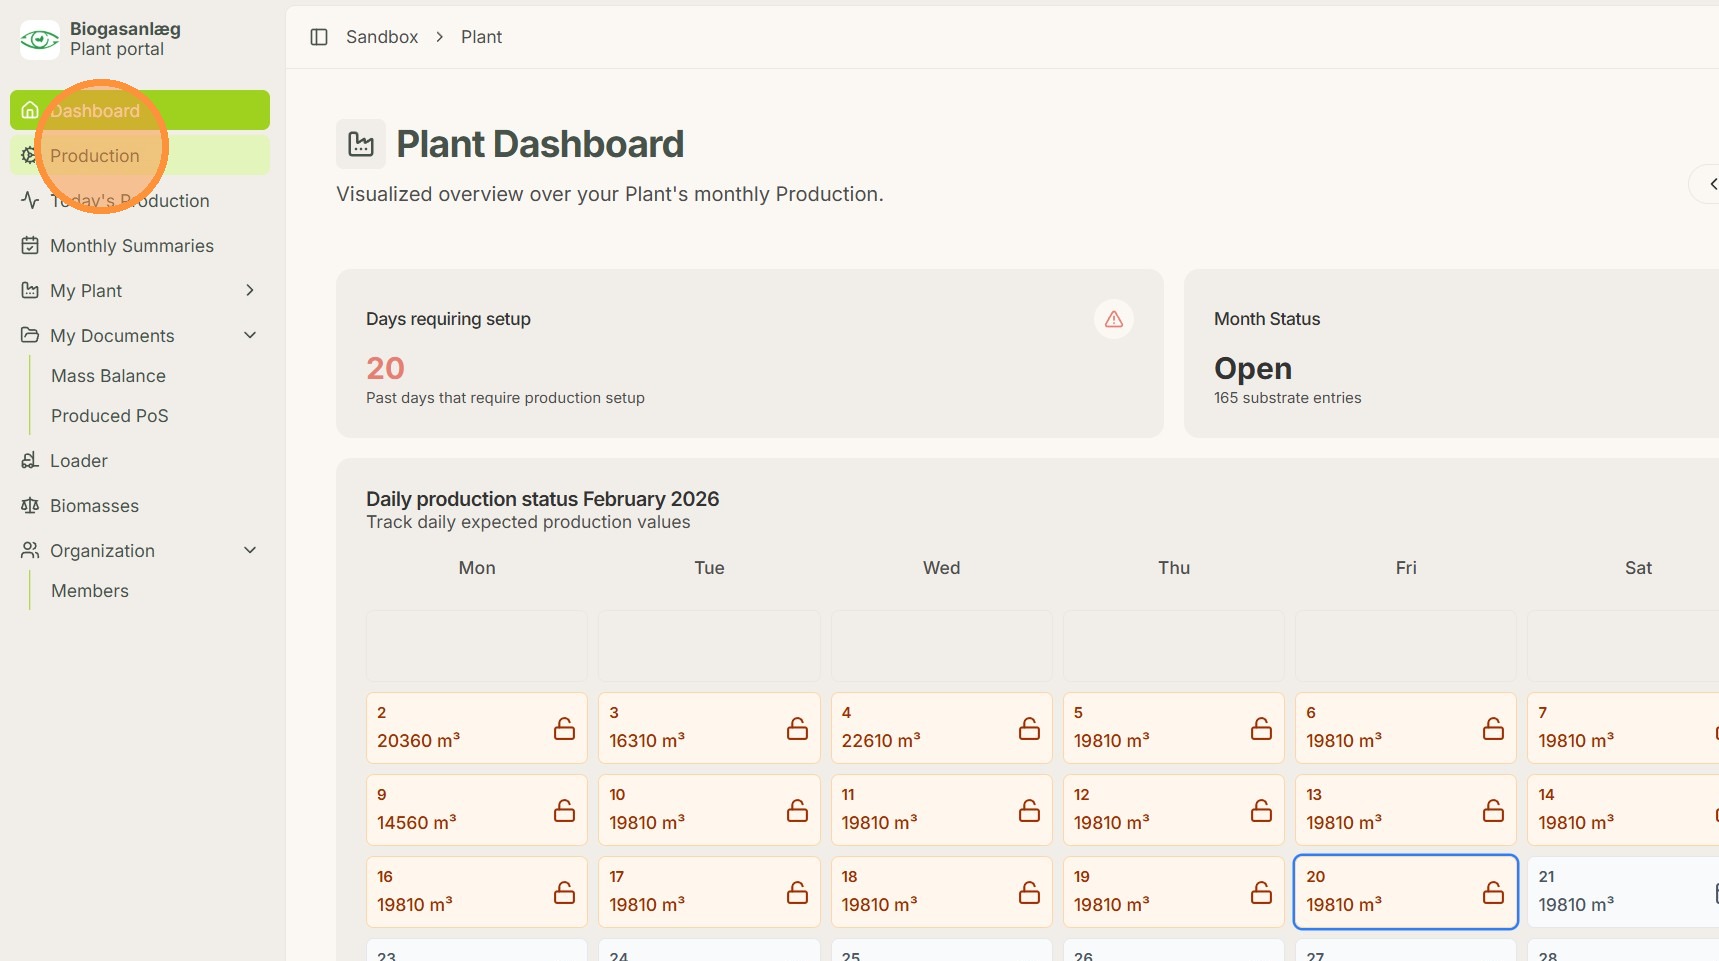Click the Biogasanlæg eye logo
1719x961 pixels.
pyautogui.click(x=40, y=40)
